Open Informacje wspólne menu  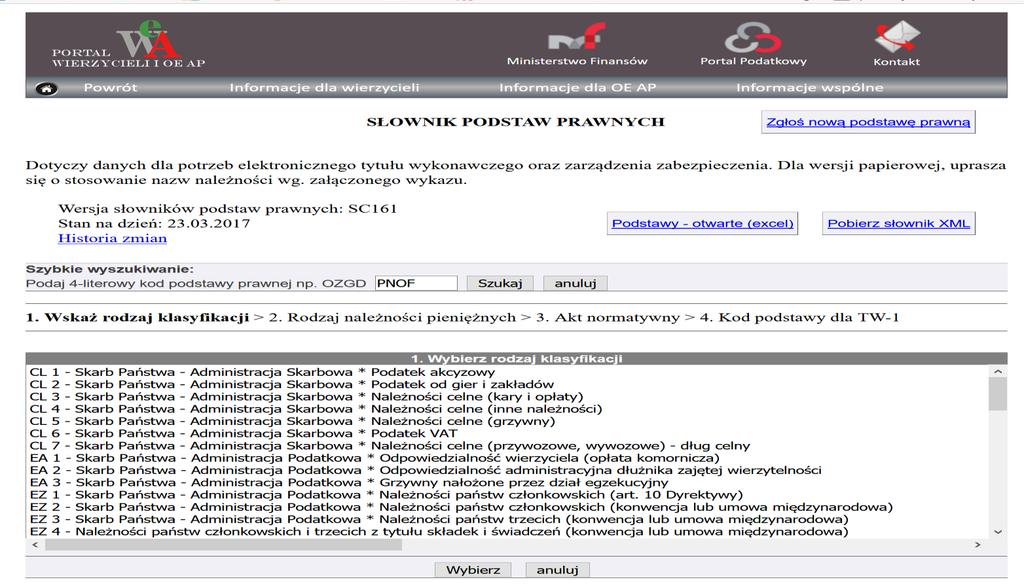tap(810, 88)
